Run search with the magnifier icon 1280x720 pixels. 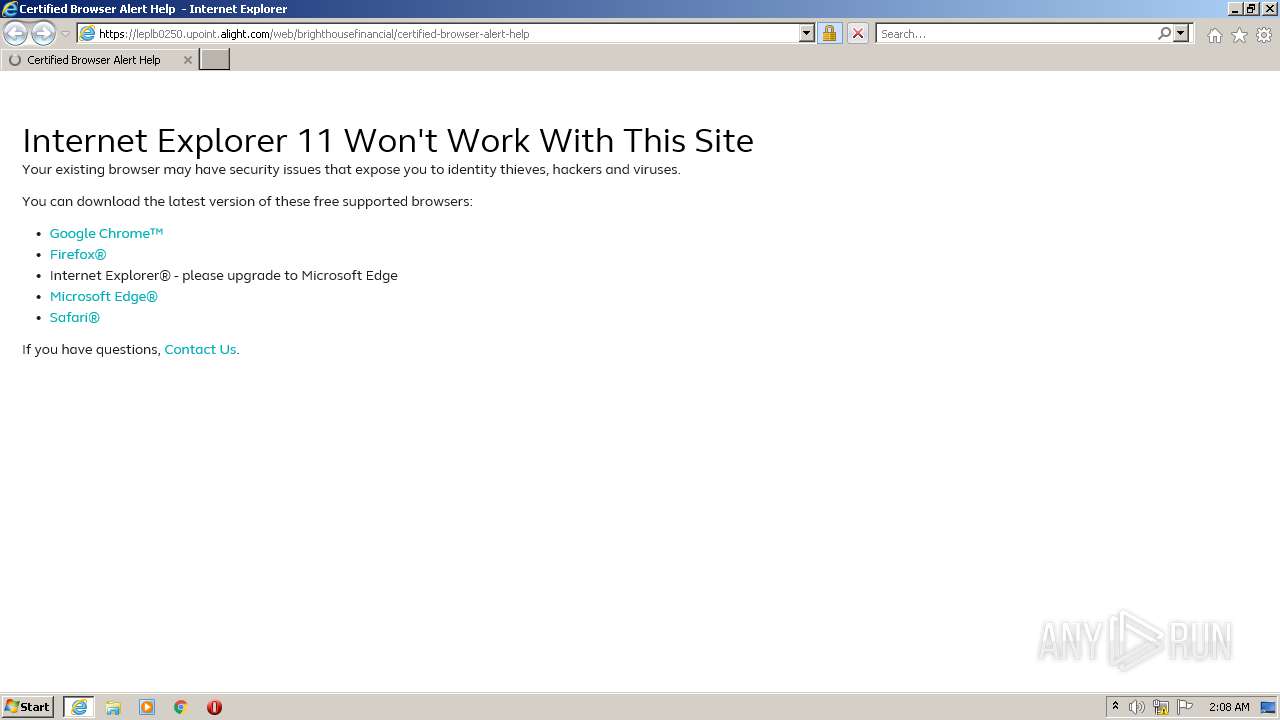[1164, 34]
